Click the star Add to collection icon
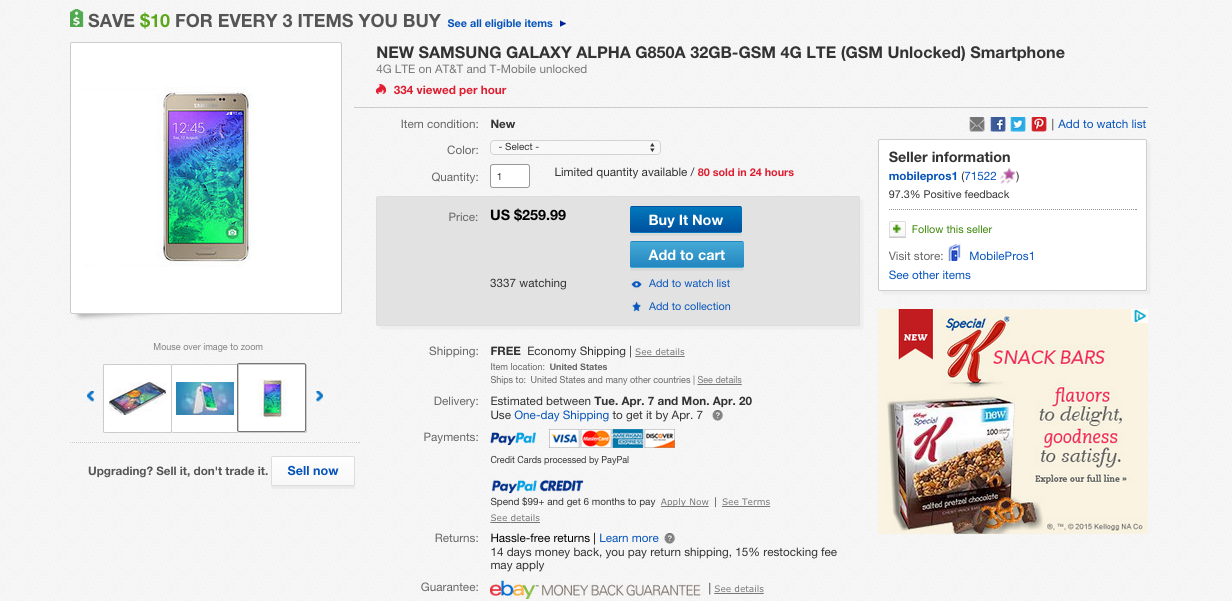 [x=637, y=307]
